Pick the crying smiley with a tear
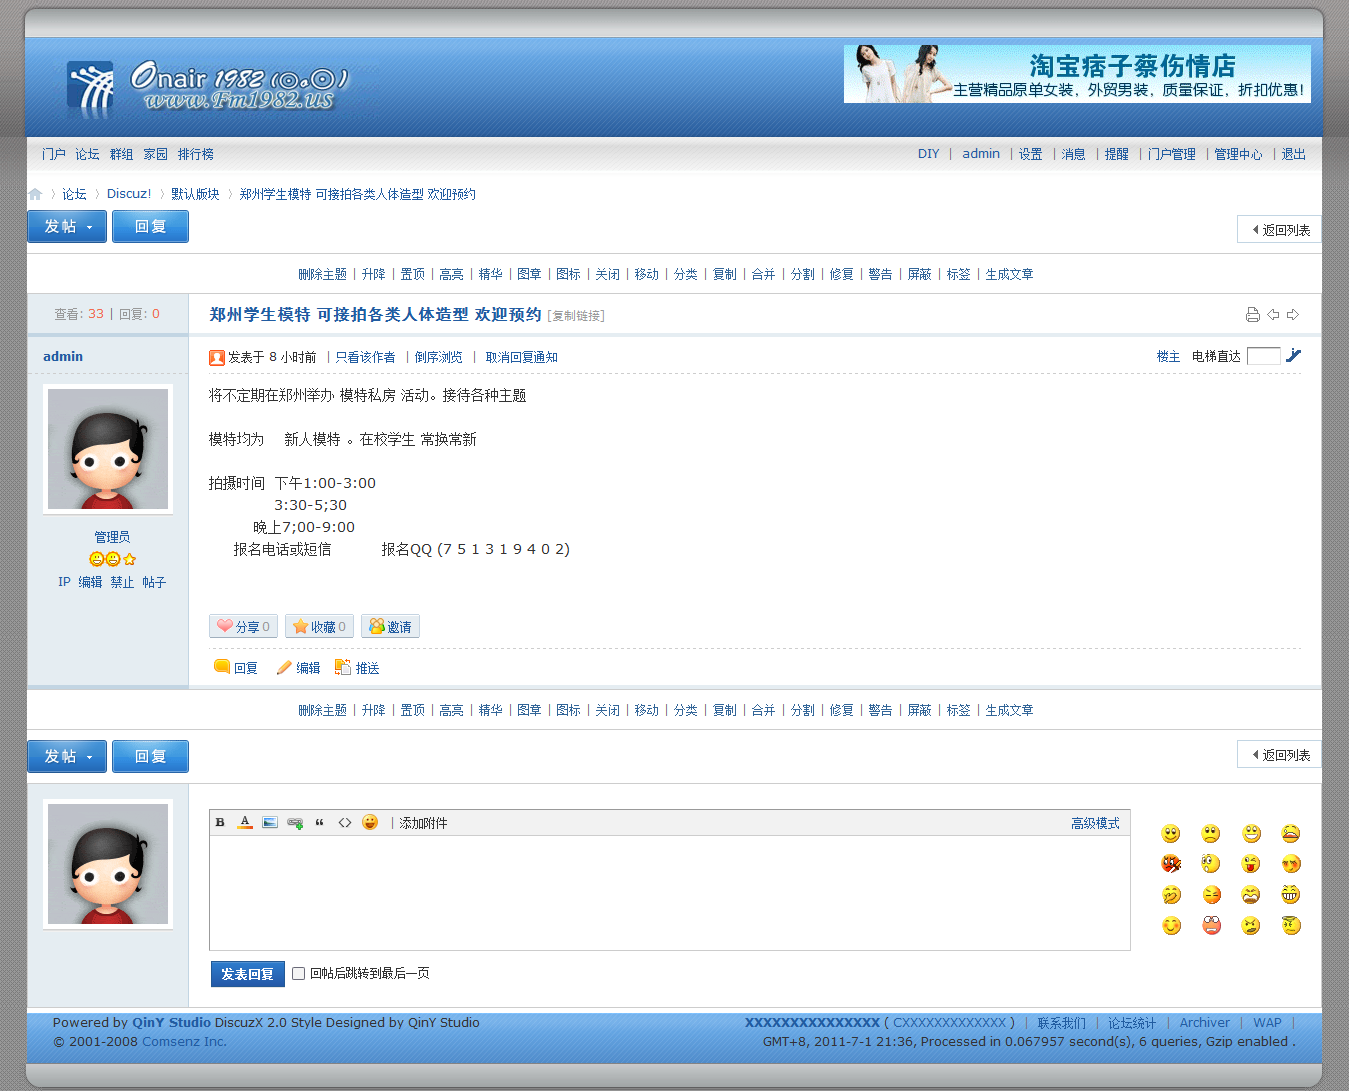Viewport: 1349px width, 1091px height. click(x=1291, y=834)
